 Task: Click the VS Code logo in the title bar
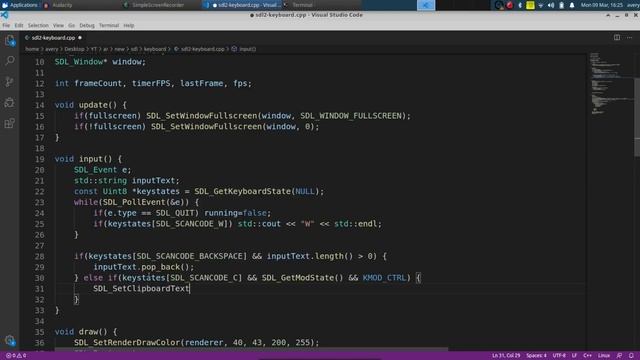[4, 15]
